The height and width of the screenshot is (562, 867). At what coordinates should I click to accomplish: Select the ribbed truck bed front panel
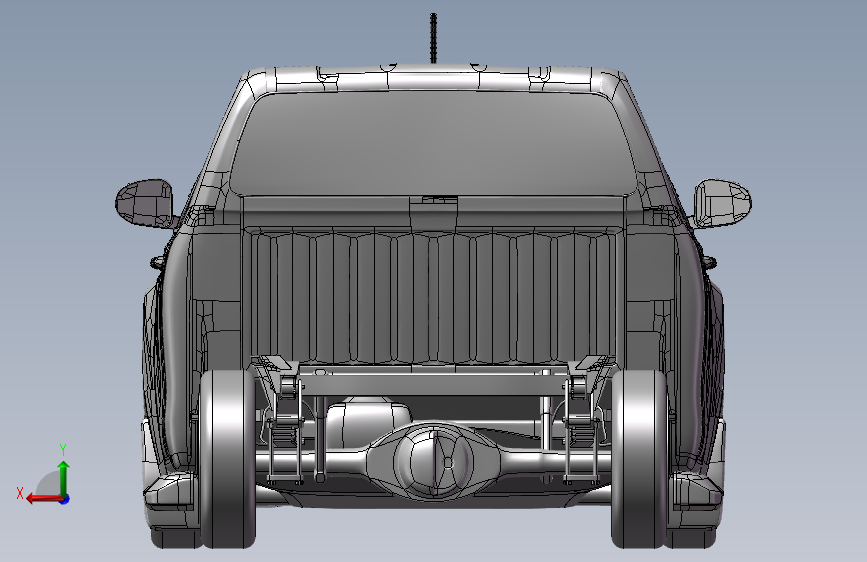[x=433, y=297]
